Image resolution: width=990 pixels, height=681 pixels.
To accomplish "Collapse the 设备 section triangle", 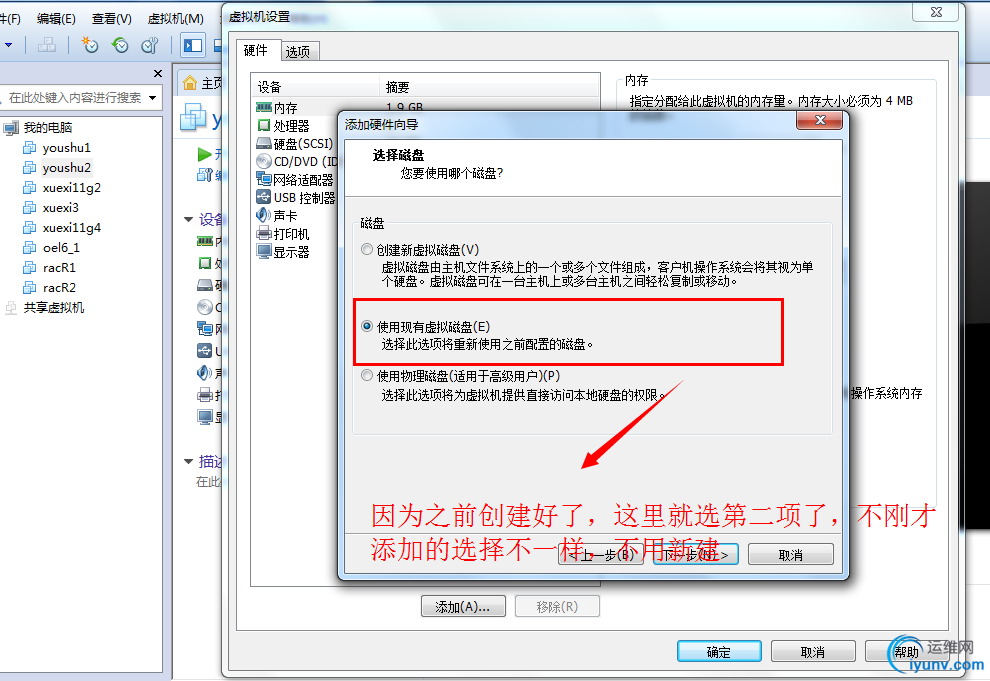I will [x=188, y=220].
